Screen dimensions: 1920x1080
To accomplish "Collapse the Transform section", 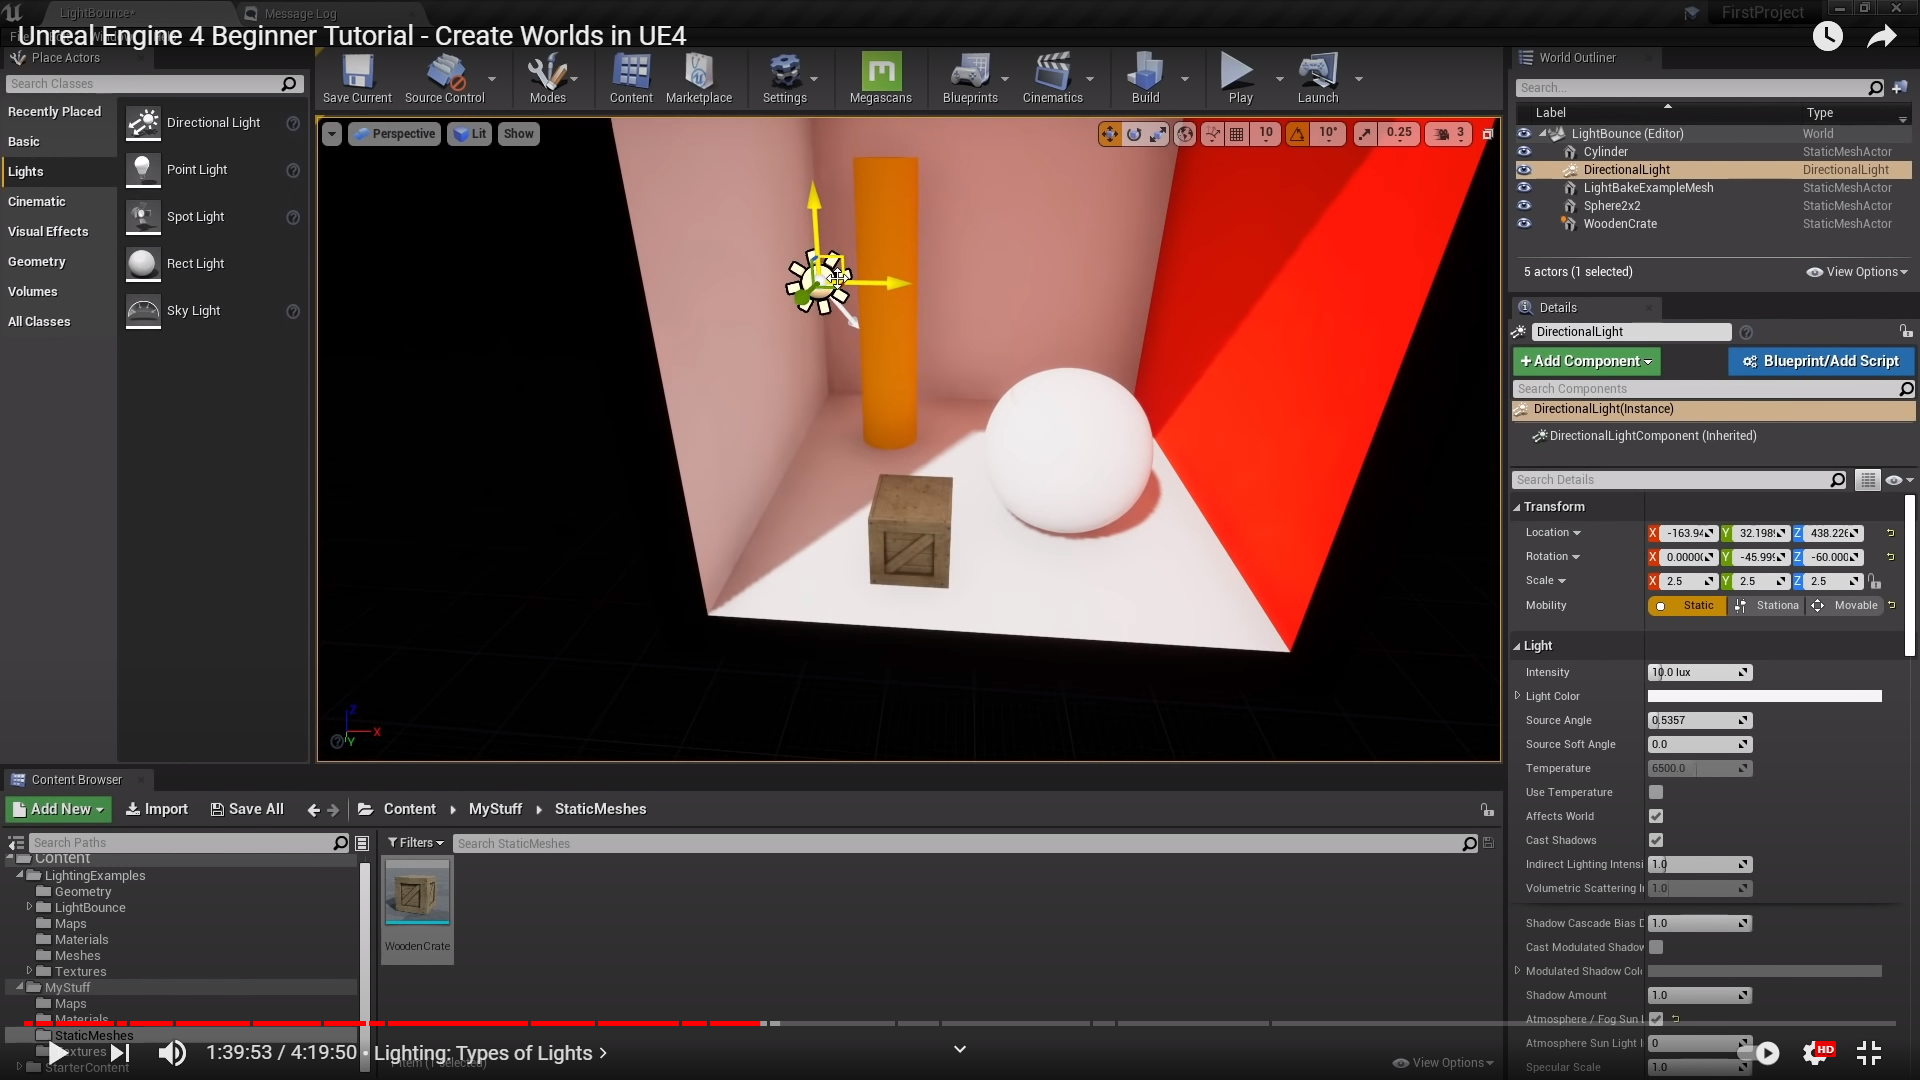I will tap(1517, 507).
